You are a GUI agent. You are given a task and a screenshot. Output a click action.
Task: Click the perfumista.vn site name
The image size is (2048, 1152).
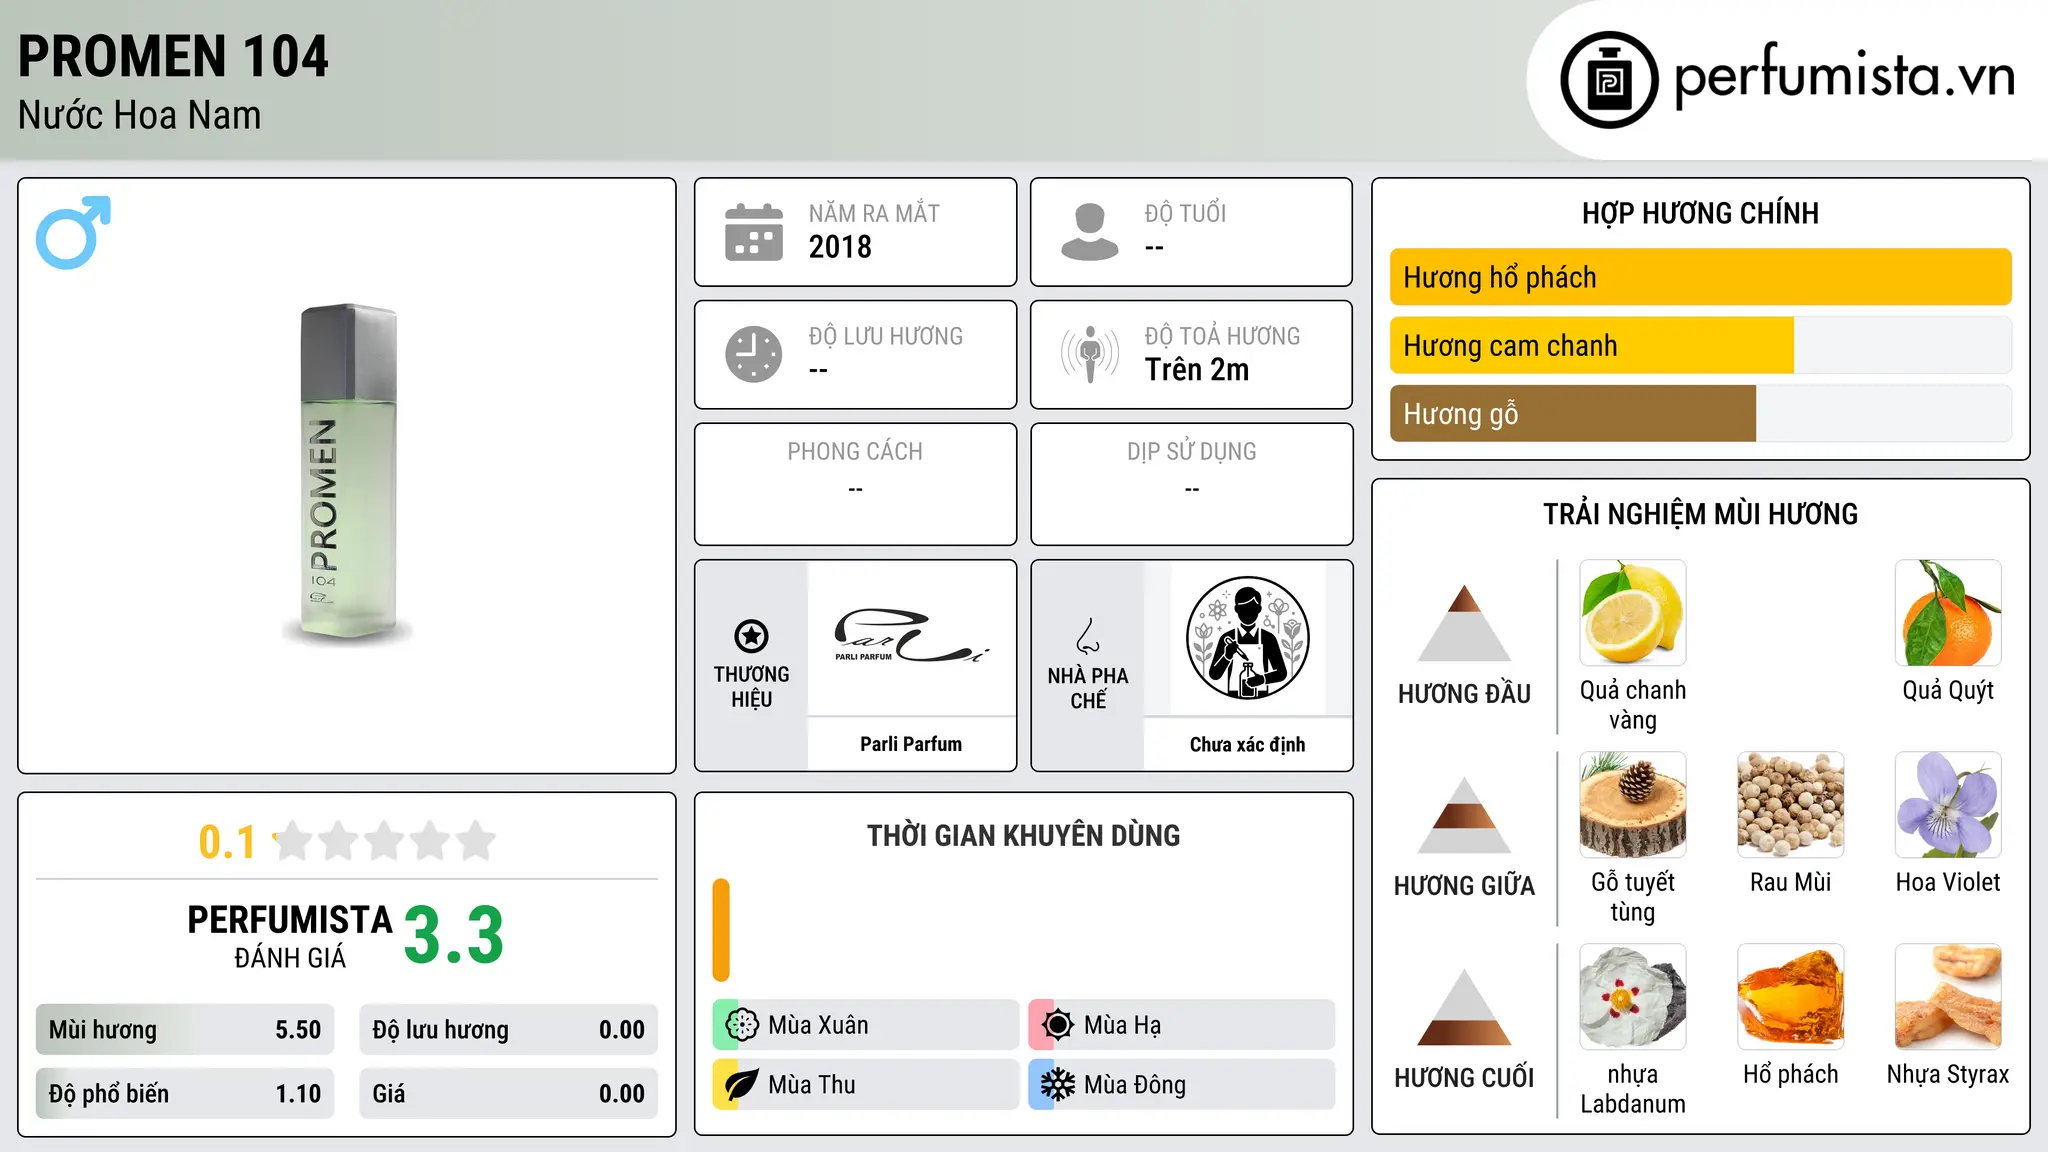click(x=1845, y=76)
